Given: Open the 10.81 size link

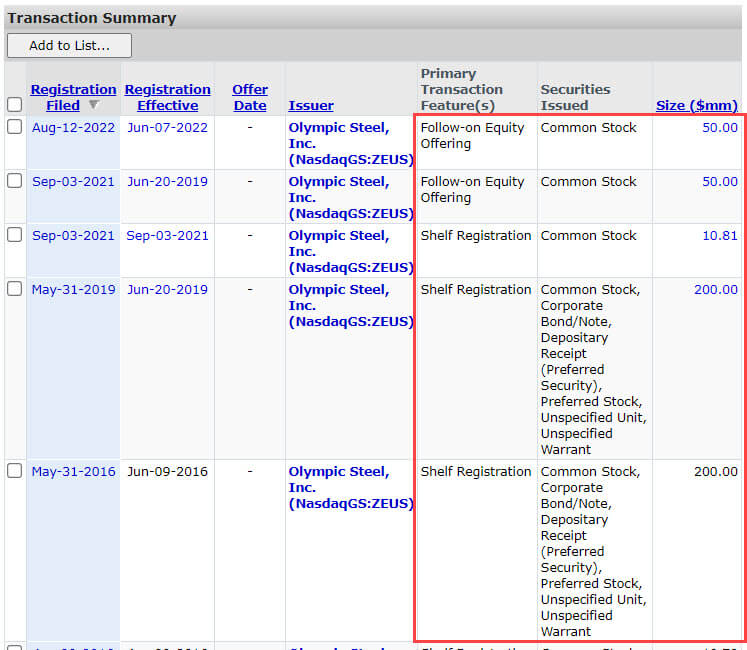Looking at the screenshot, I should pyautogui.click(x=720, y=235).
